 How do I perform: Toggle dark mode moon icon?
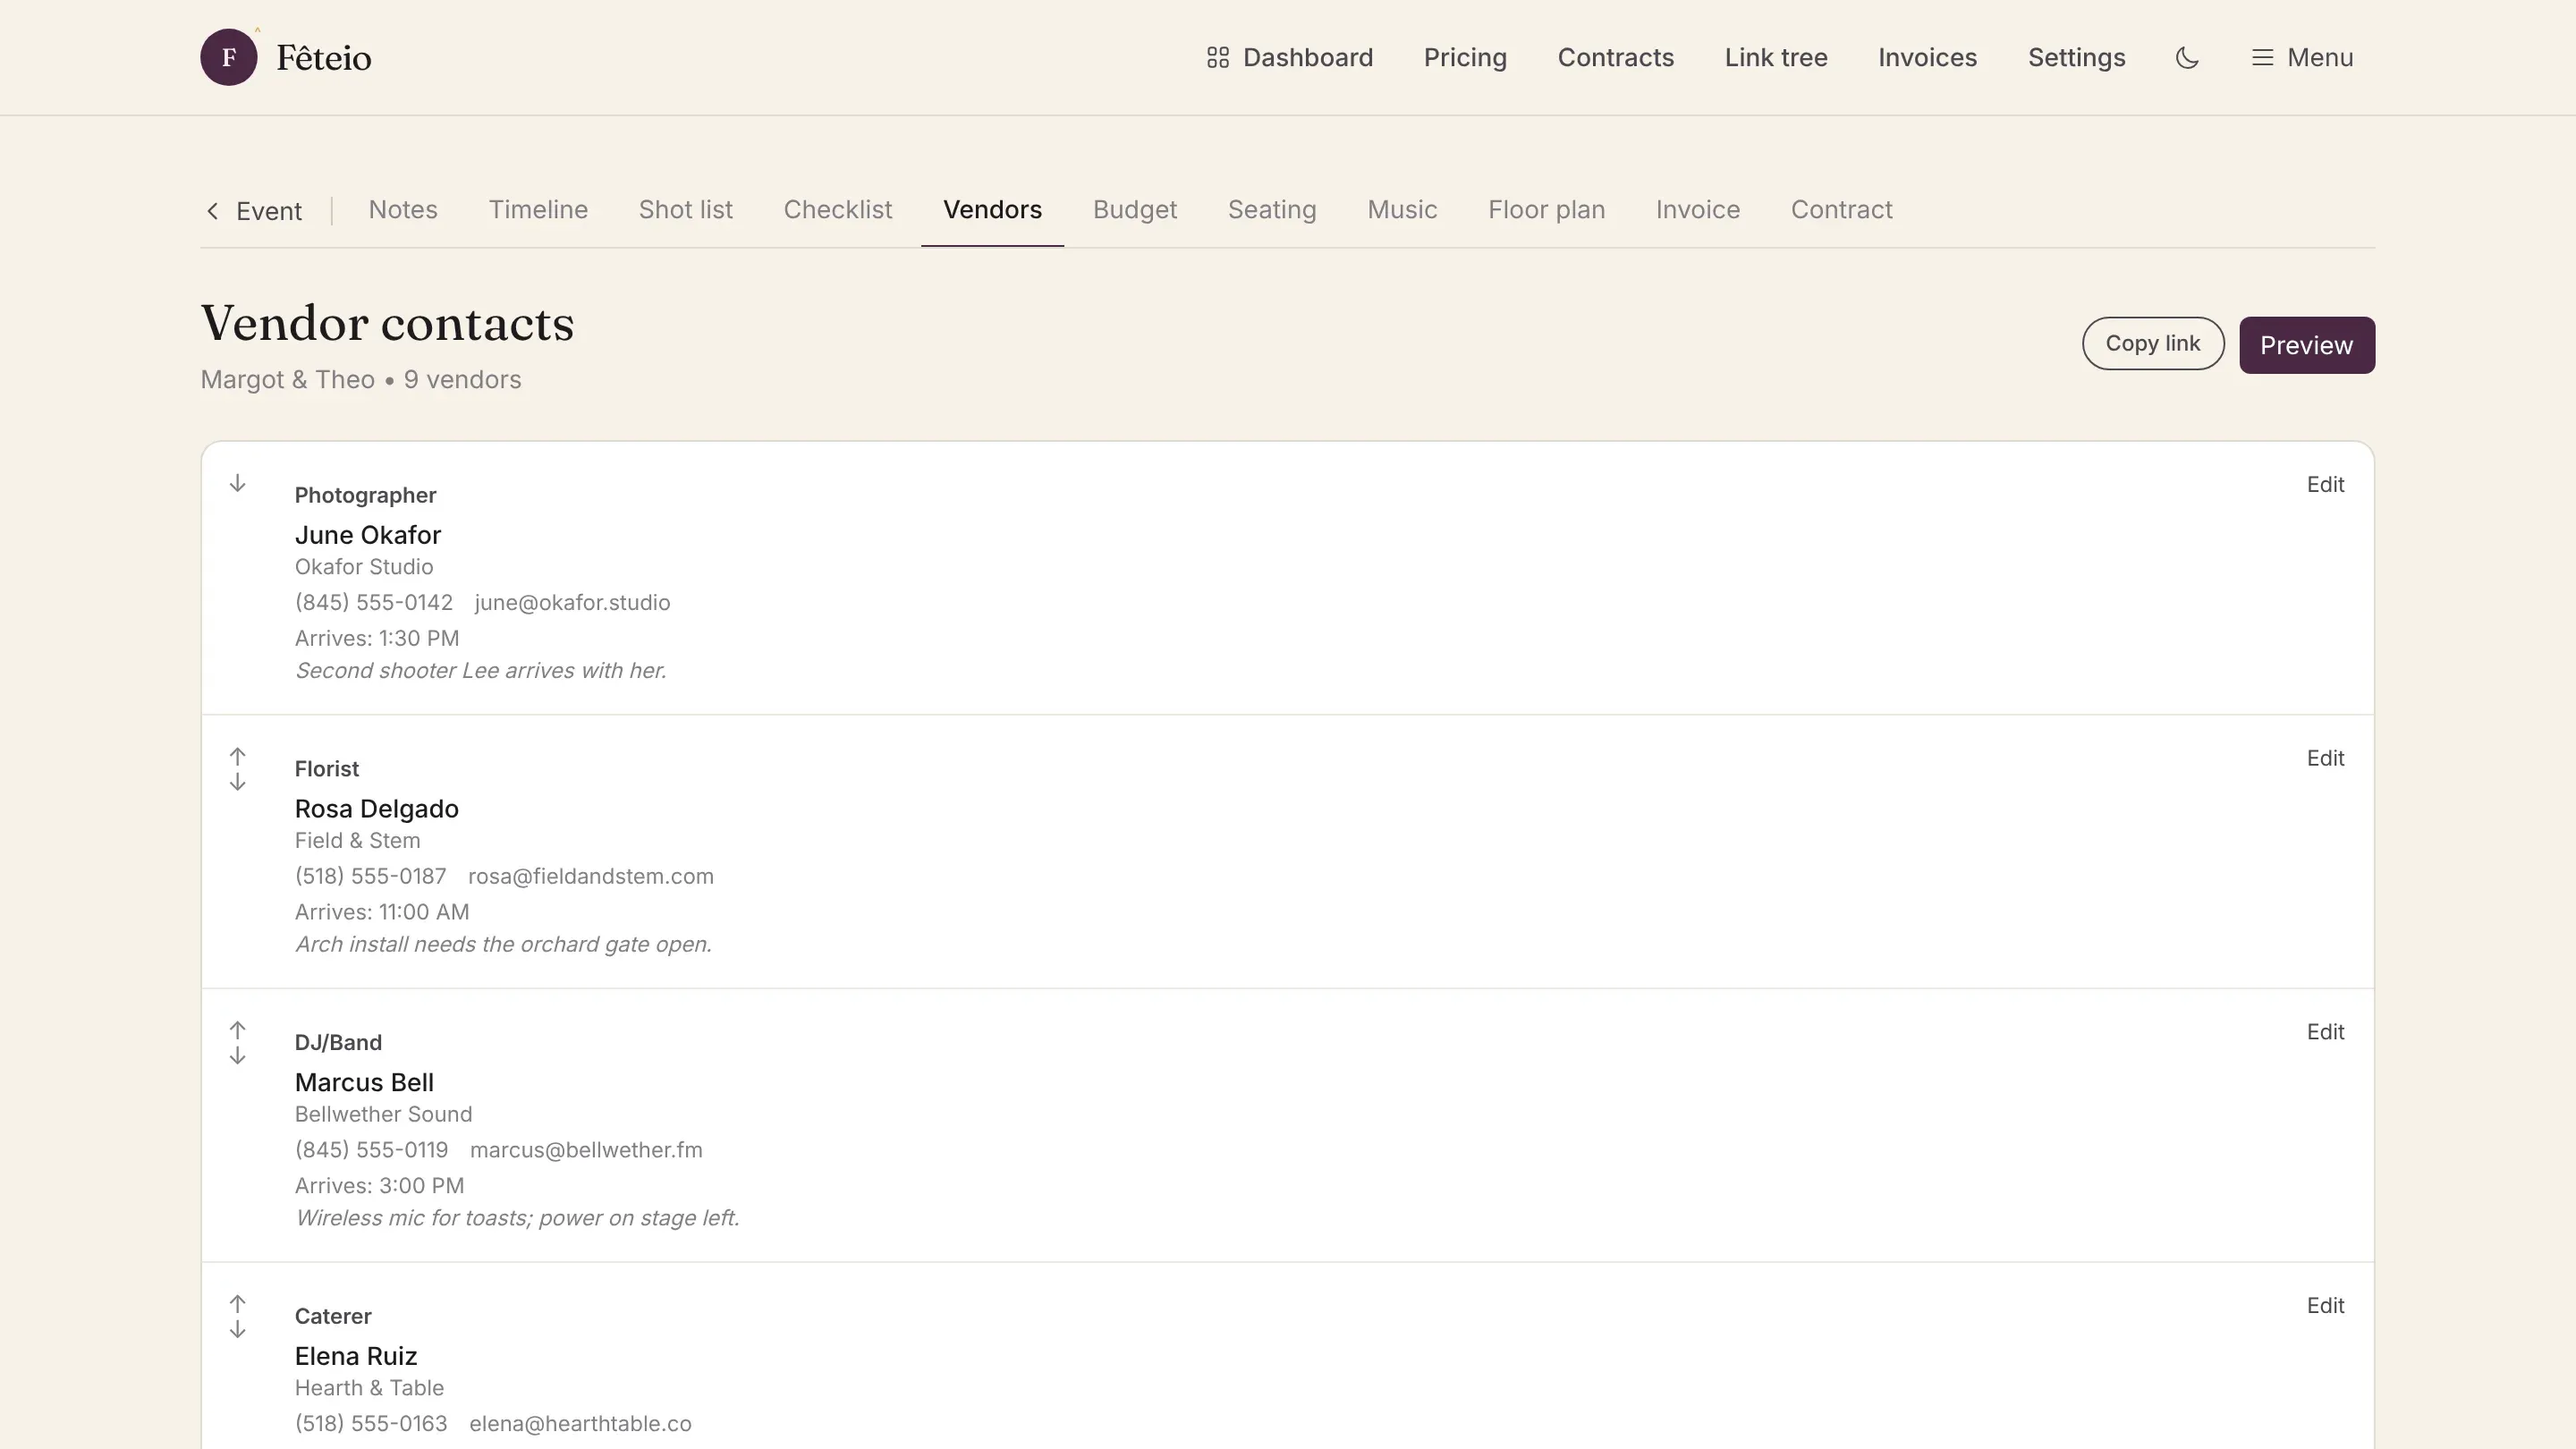click(x=2187, y=57)
